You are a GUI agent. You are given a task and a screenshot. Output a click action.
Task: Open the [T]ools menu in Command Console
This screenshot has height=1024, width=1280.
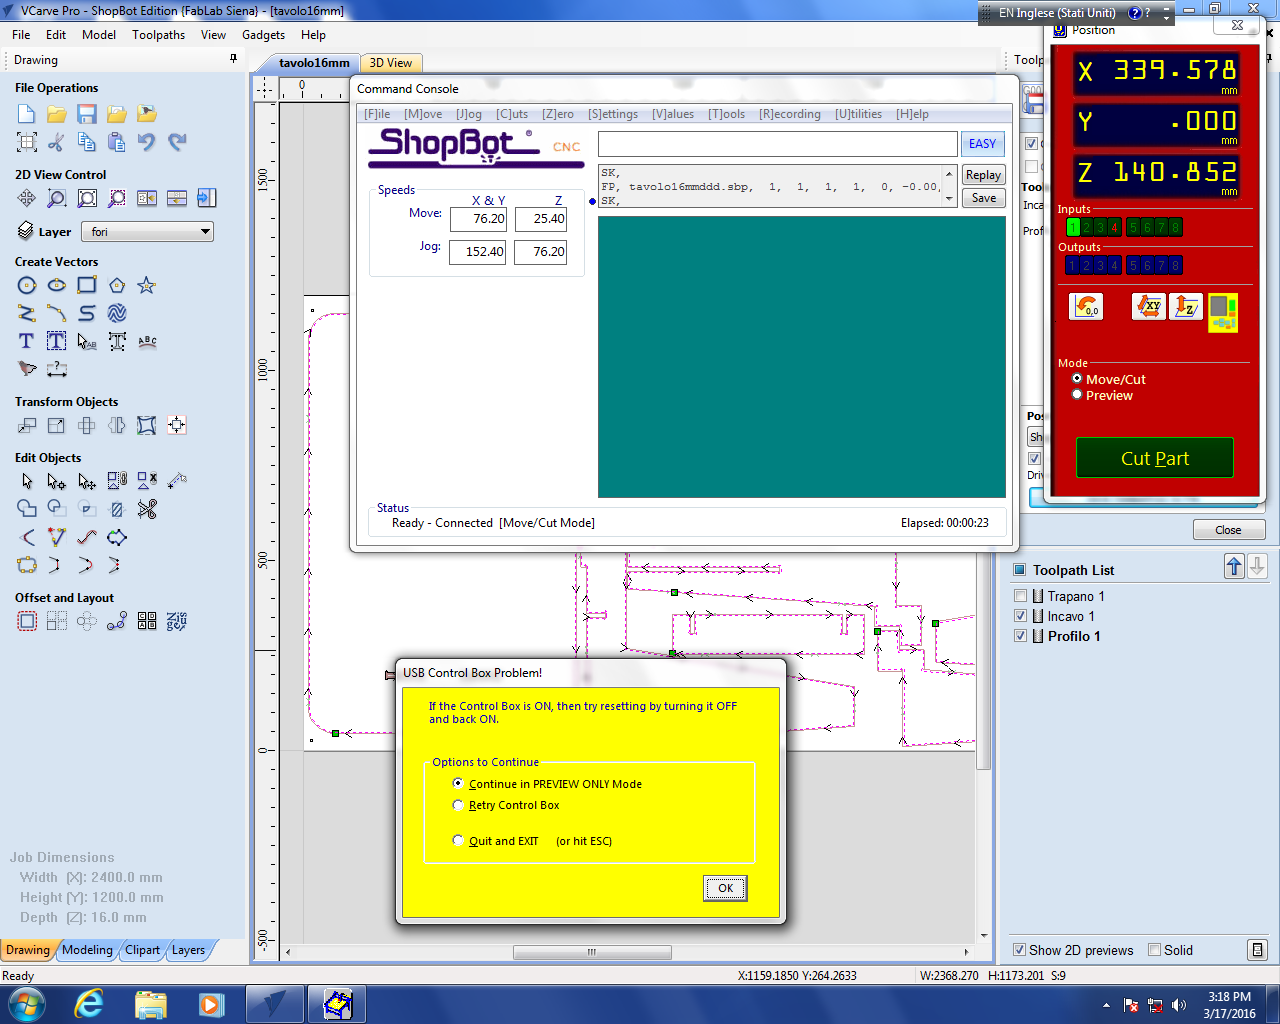(726, 114)
